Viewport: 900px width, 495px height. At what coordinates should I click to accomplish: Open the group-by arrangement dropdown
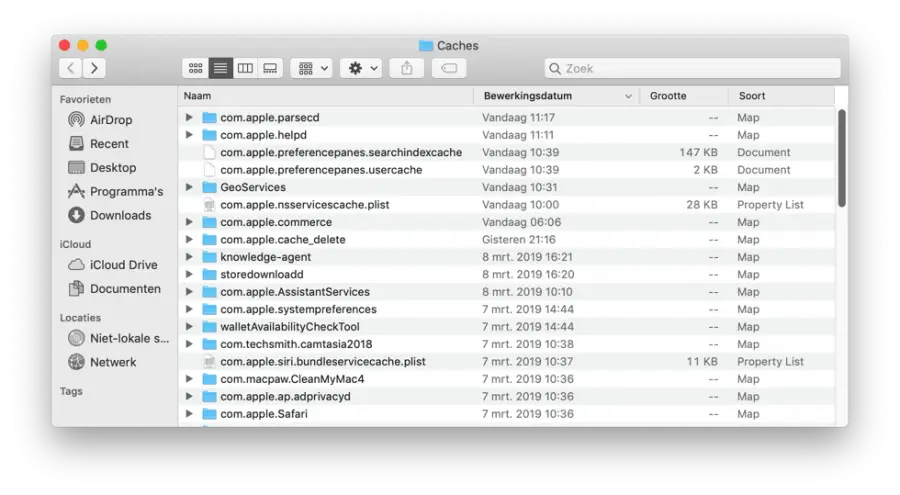coord(312,68)
